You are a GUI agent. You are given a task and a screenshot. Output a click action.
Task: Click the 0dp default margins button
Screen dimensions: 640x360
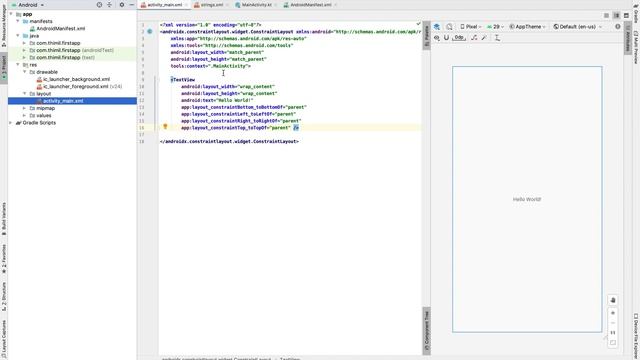point(459,38)
